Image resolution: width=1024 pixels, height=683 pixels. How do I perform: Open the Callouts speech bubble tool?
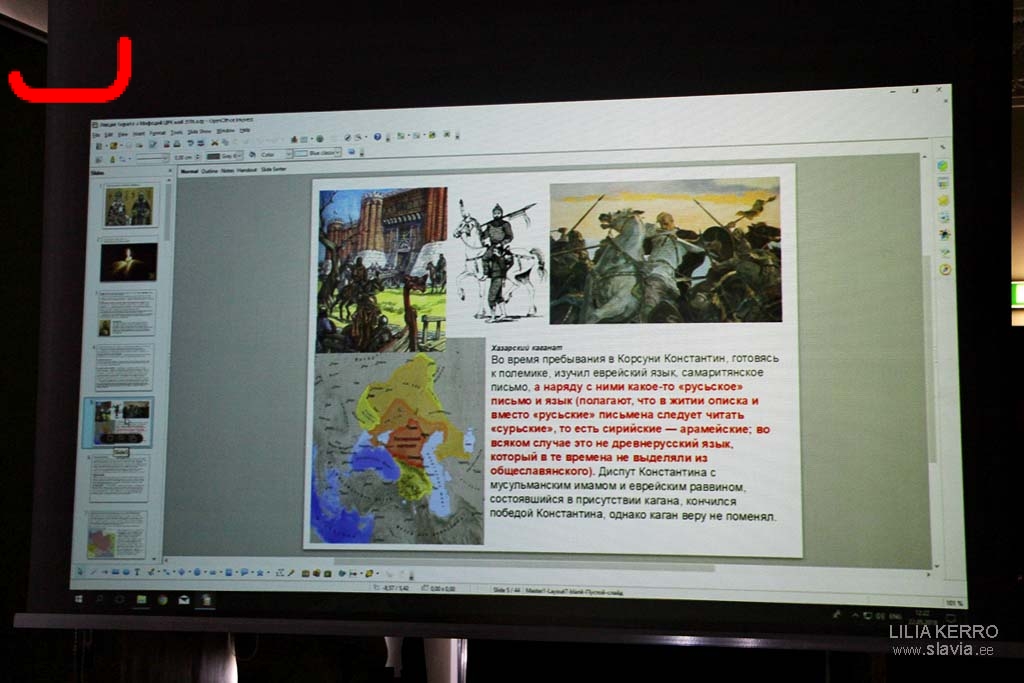coord(244,573)
